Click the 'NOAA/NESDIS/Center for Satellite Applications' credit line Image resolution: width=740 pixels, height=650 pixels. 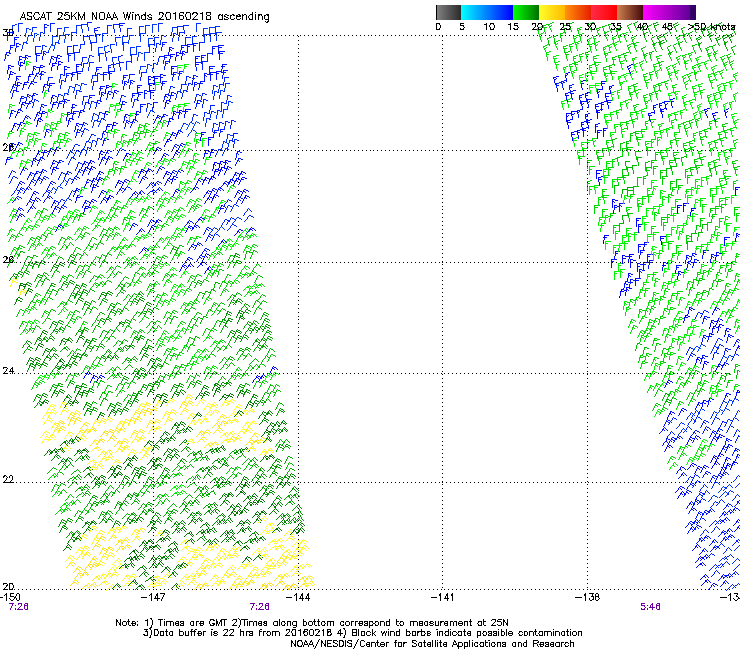point(432,644)
